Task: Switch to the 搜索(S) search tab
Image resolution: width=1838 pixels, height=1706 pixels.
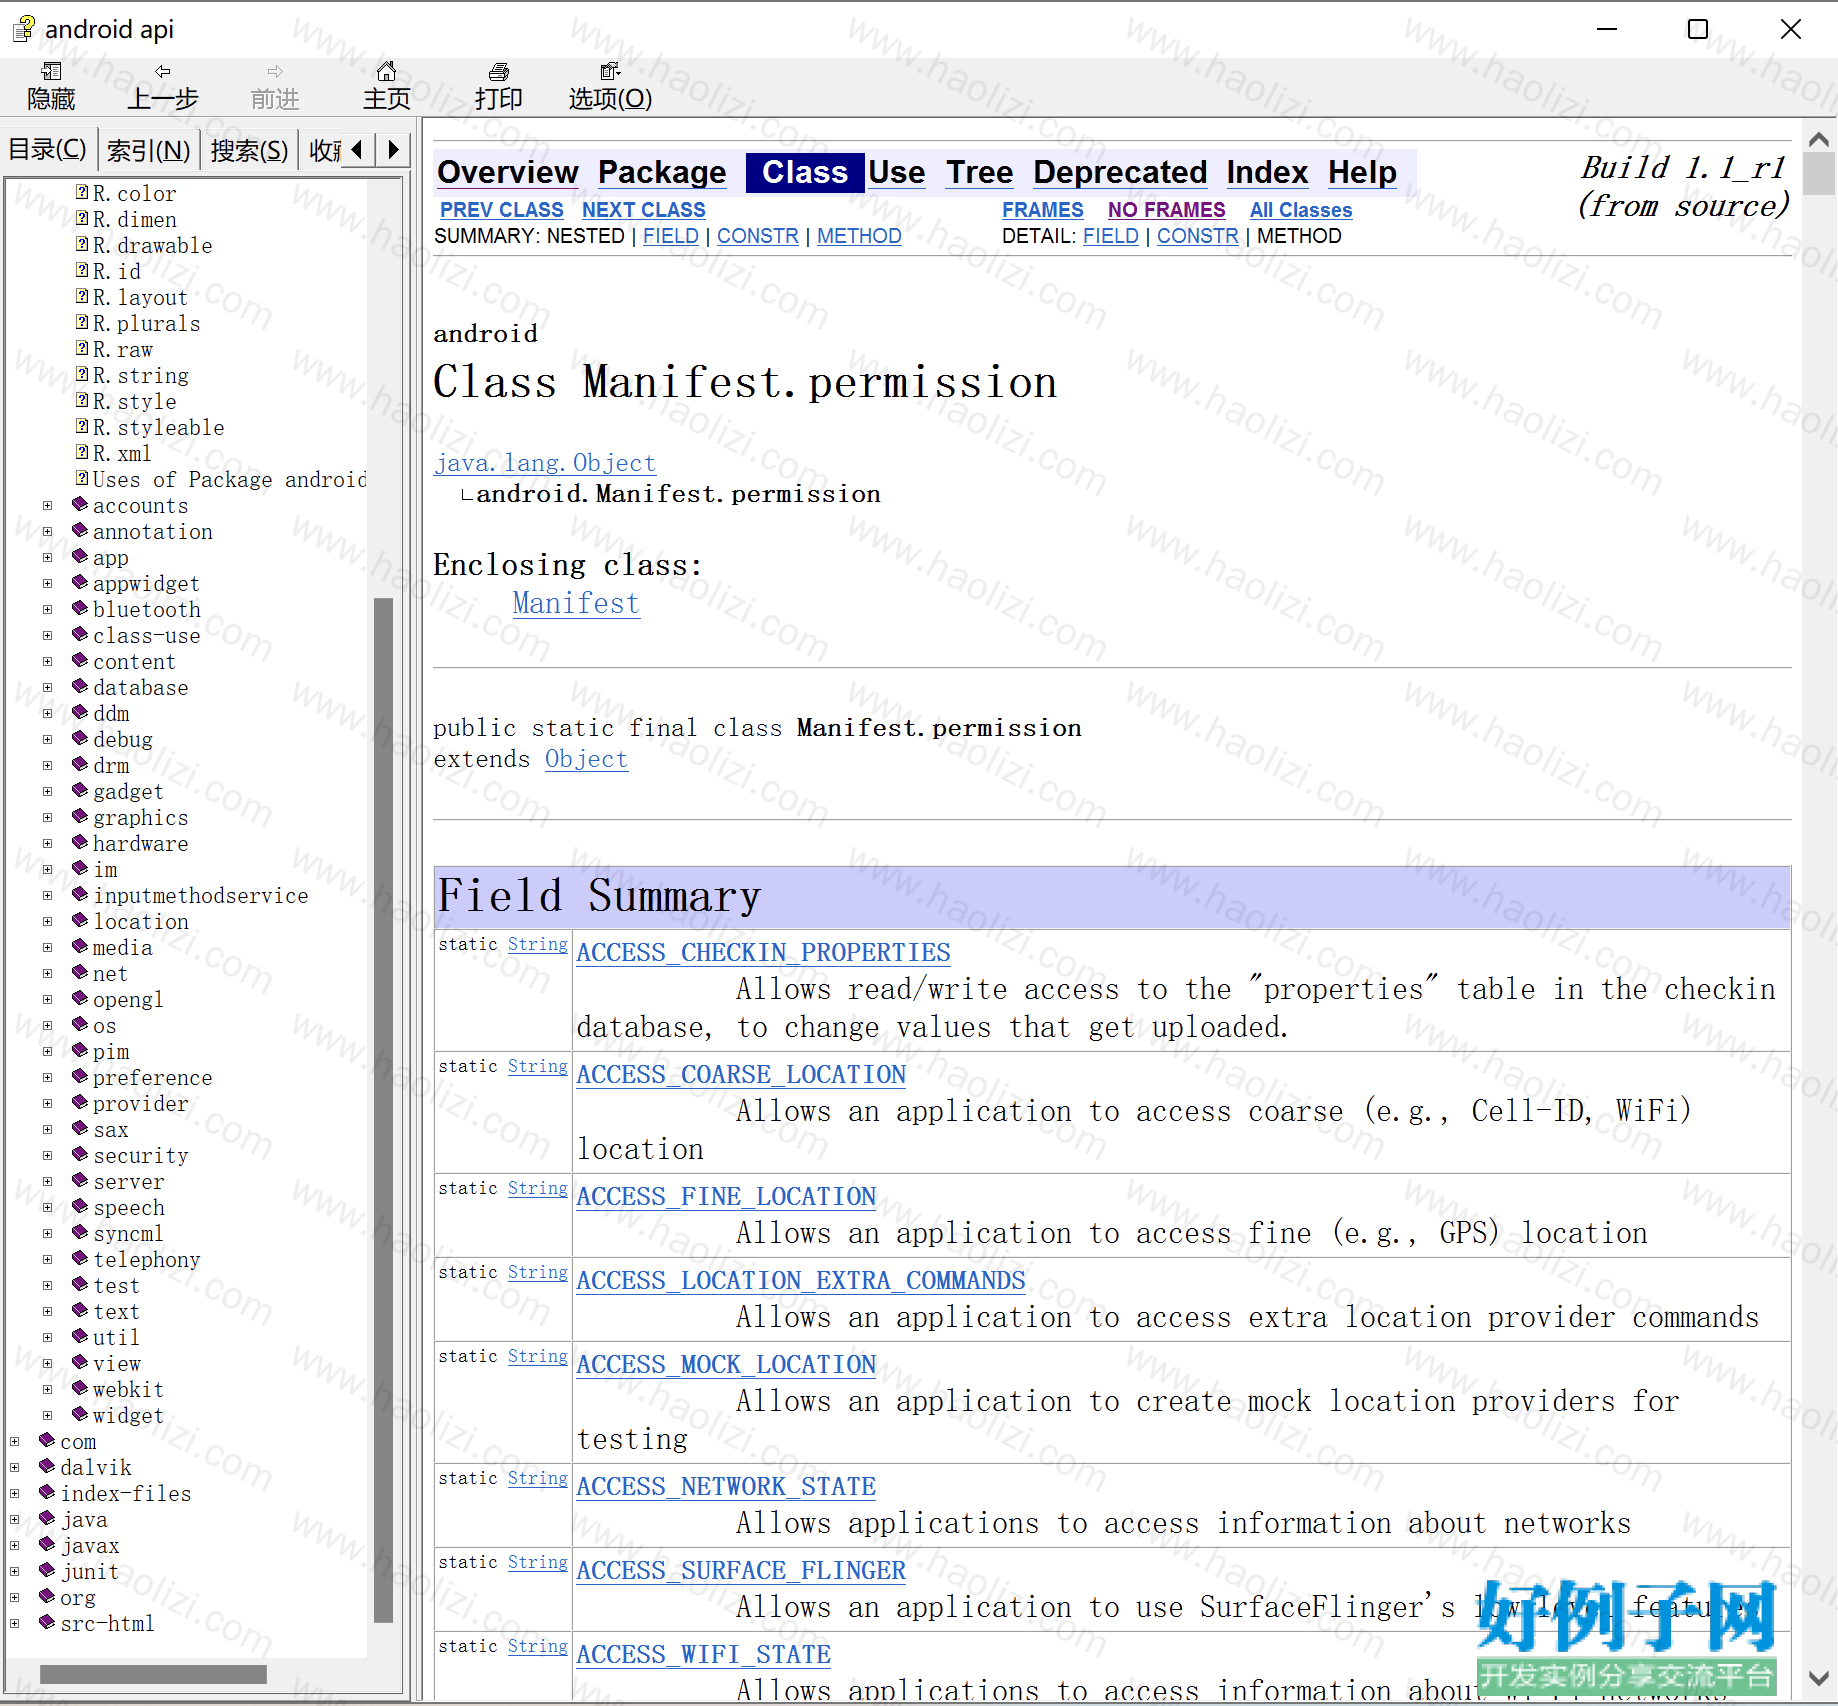Action: [249, 150]
